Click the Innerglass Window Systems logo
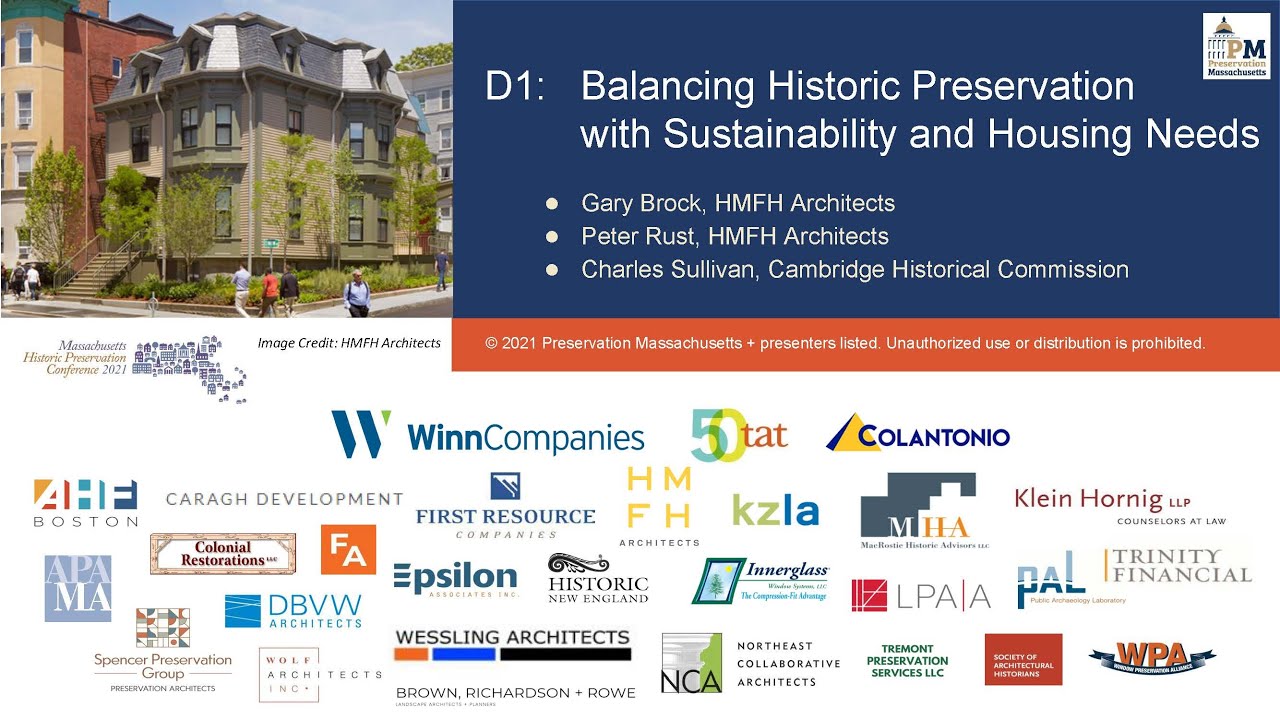The height and width of the screenshot is (720, 1280). coord(762,581)
